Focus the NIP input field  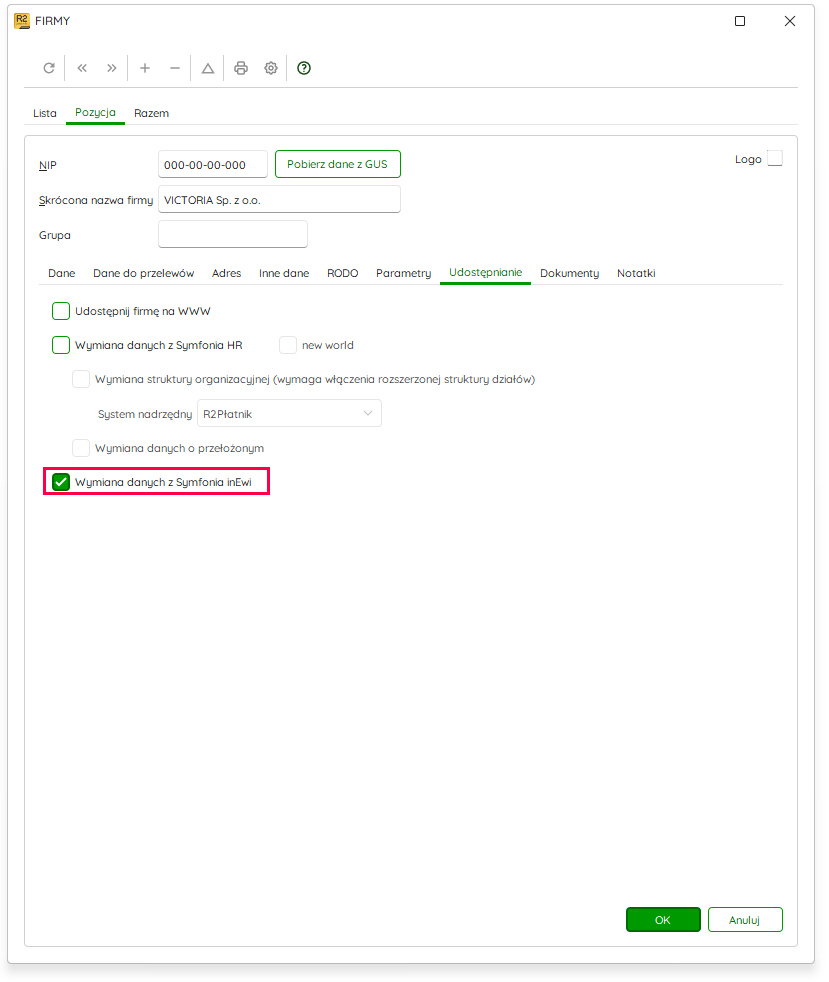213,164
